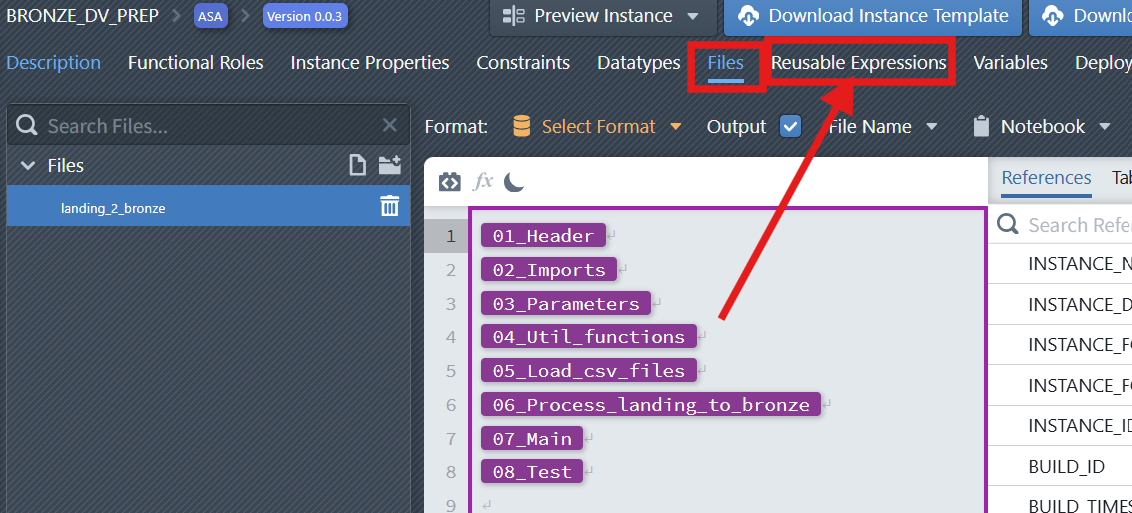Click the Notebook clipboard icon
The width and height of the screenshot is (1132, 513).
[x=981, y=127]
